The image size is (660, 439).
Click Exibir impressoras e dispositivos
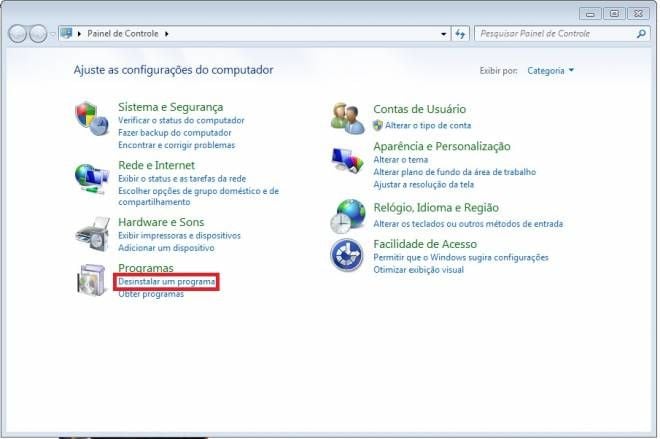tap(179, 235)
